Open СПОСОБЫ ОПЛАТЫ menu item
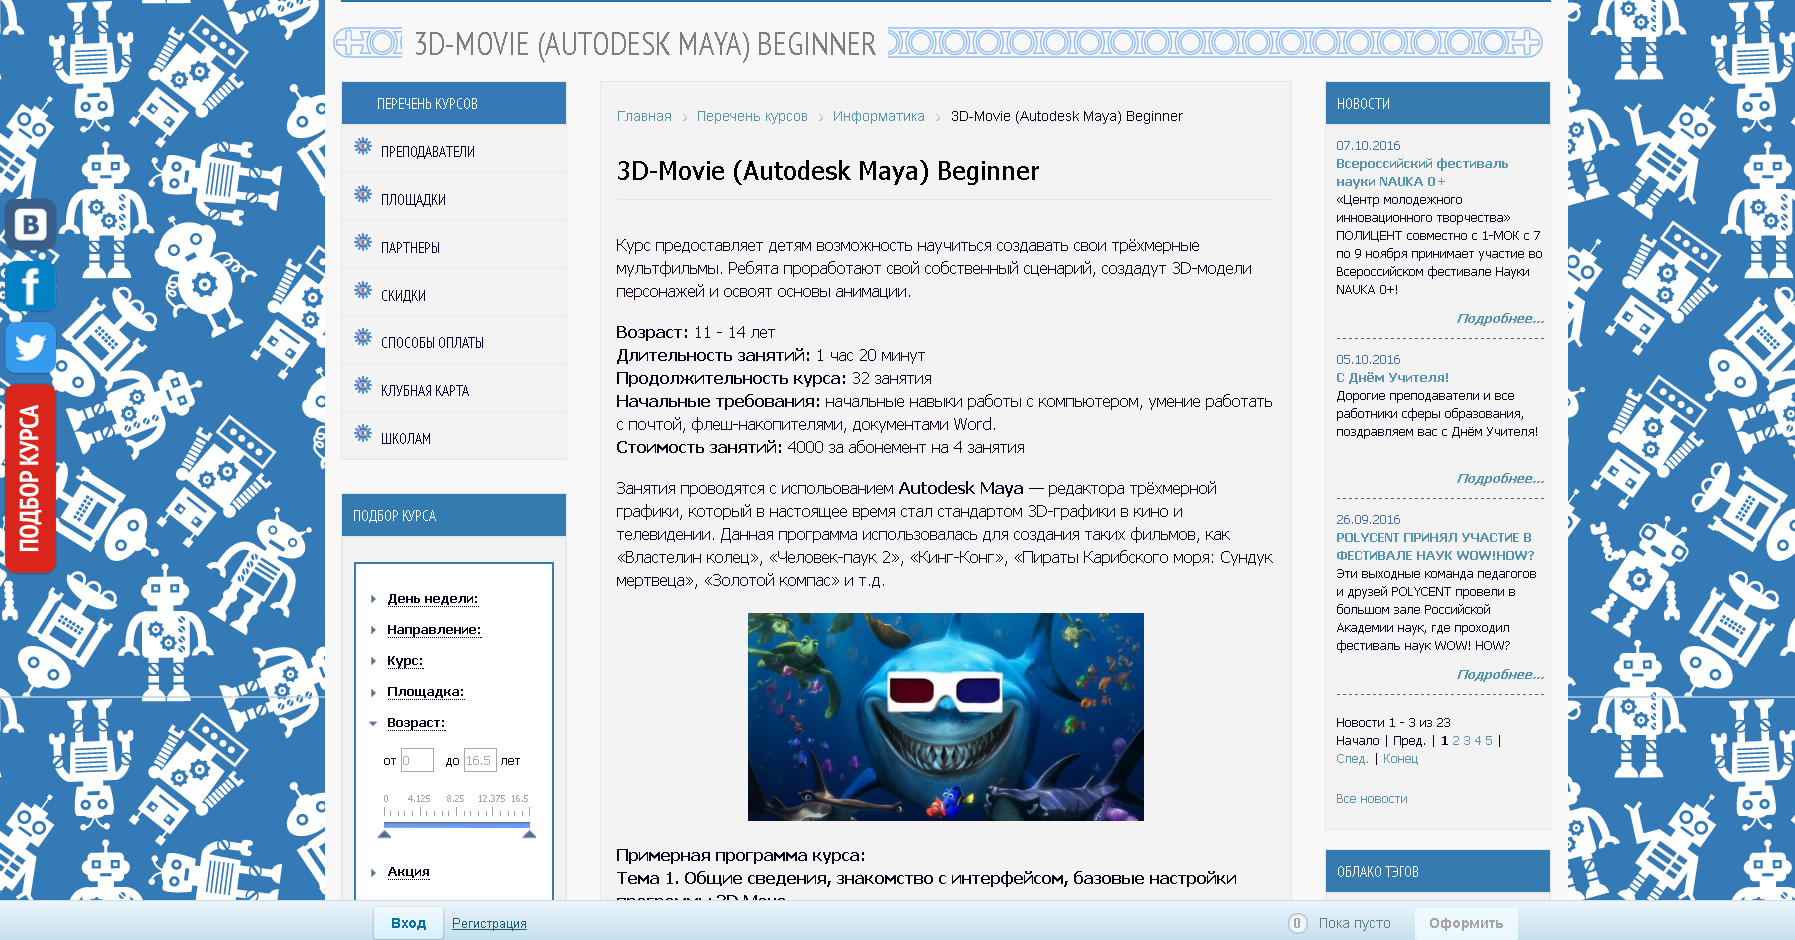 tap(432, 343)
